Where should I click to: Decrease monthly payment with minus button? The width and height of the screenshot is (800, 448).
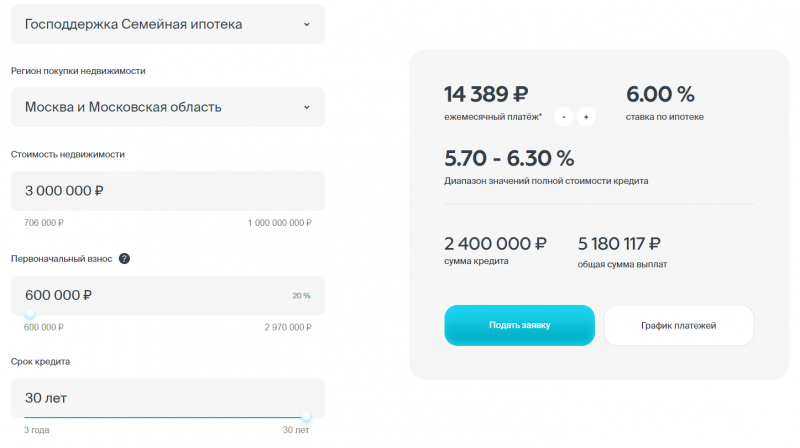click(564, 117)
